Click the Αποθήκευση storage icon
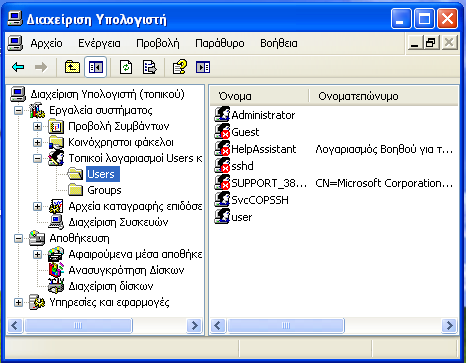Viewport: 466px width, 363px height. (x=37, y=238)
